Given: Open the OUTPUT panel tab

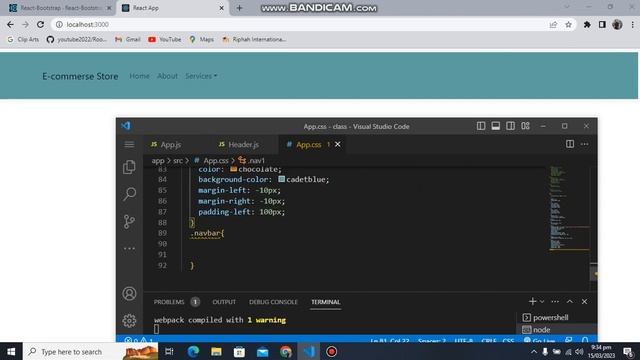Looking at the screenshot, I should point(224,302).
